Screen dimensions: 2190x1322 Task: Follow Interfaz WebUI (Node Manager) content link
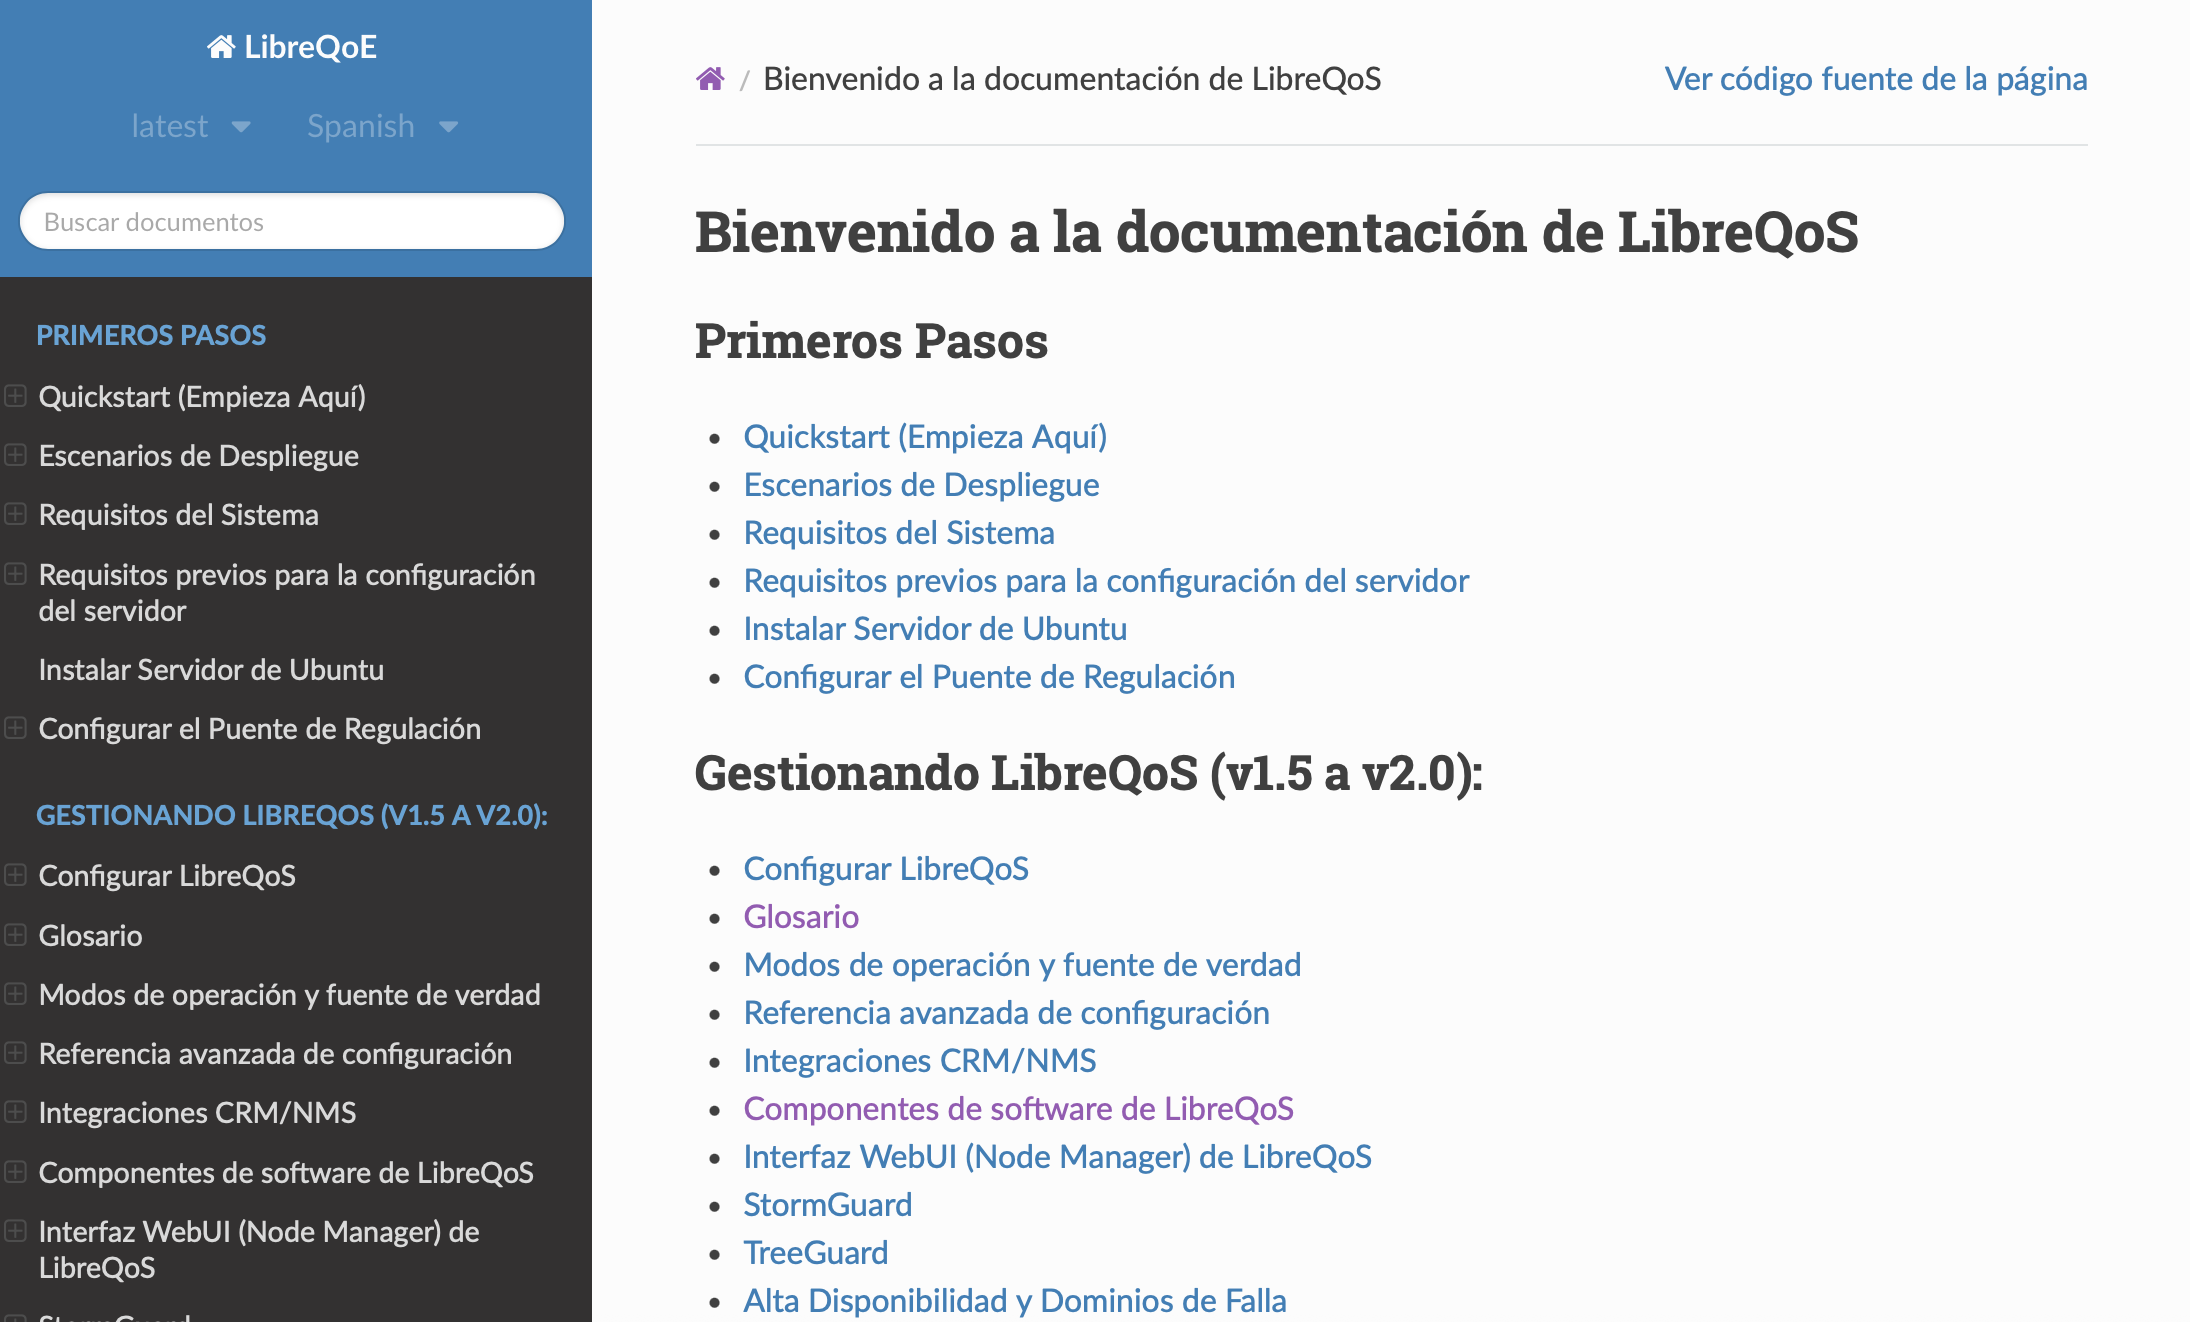[1057, 1157]
